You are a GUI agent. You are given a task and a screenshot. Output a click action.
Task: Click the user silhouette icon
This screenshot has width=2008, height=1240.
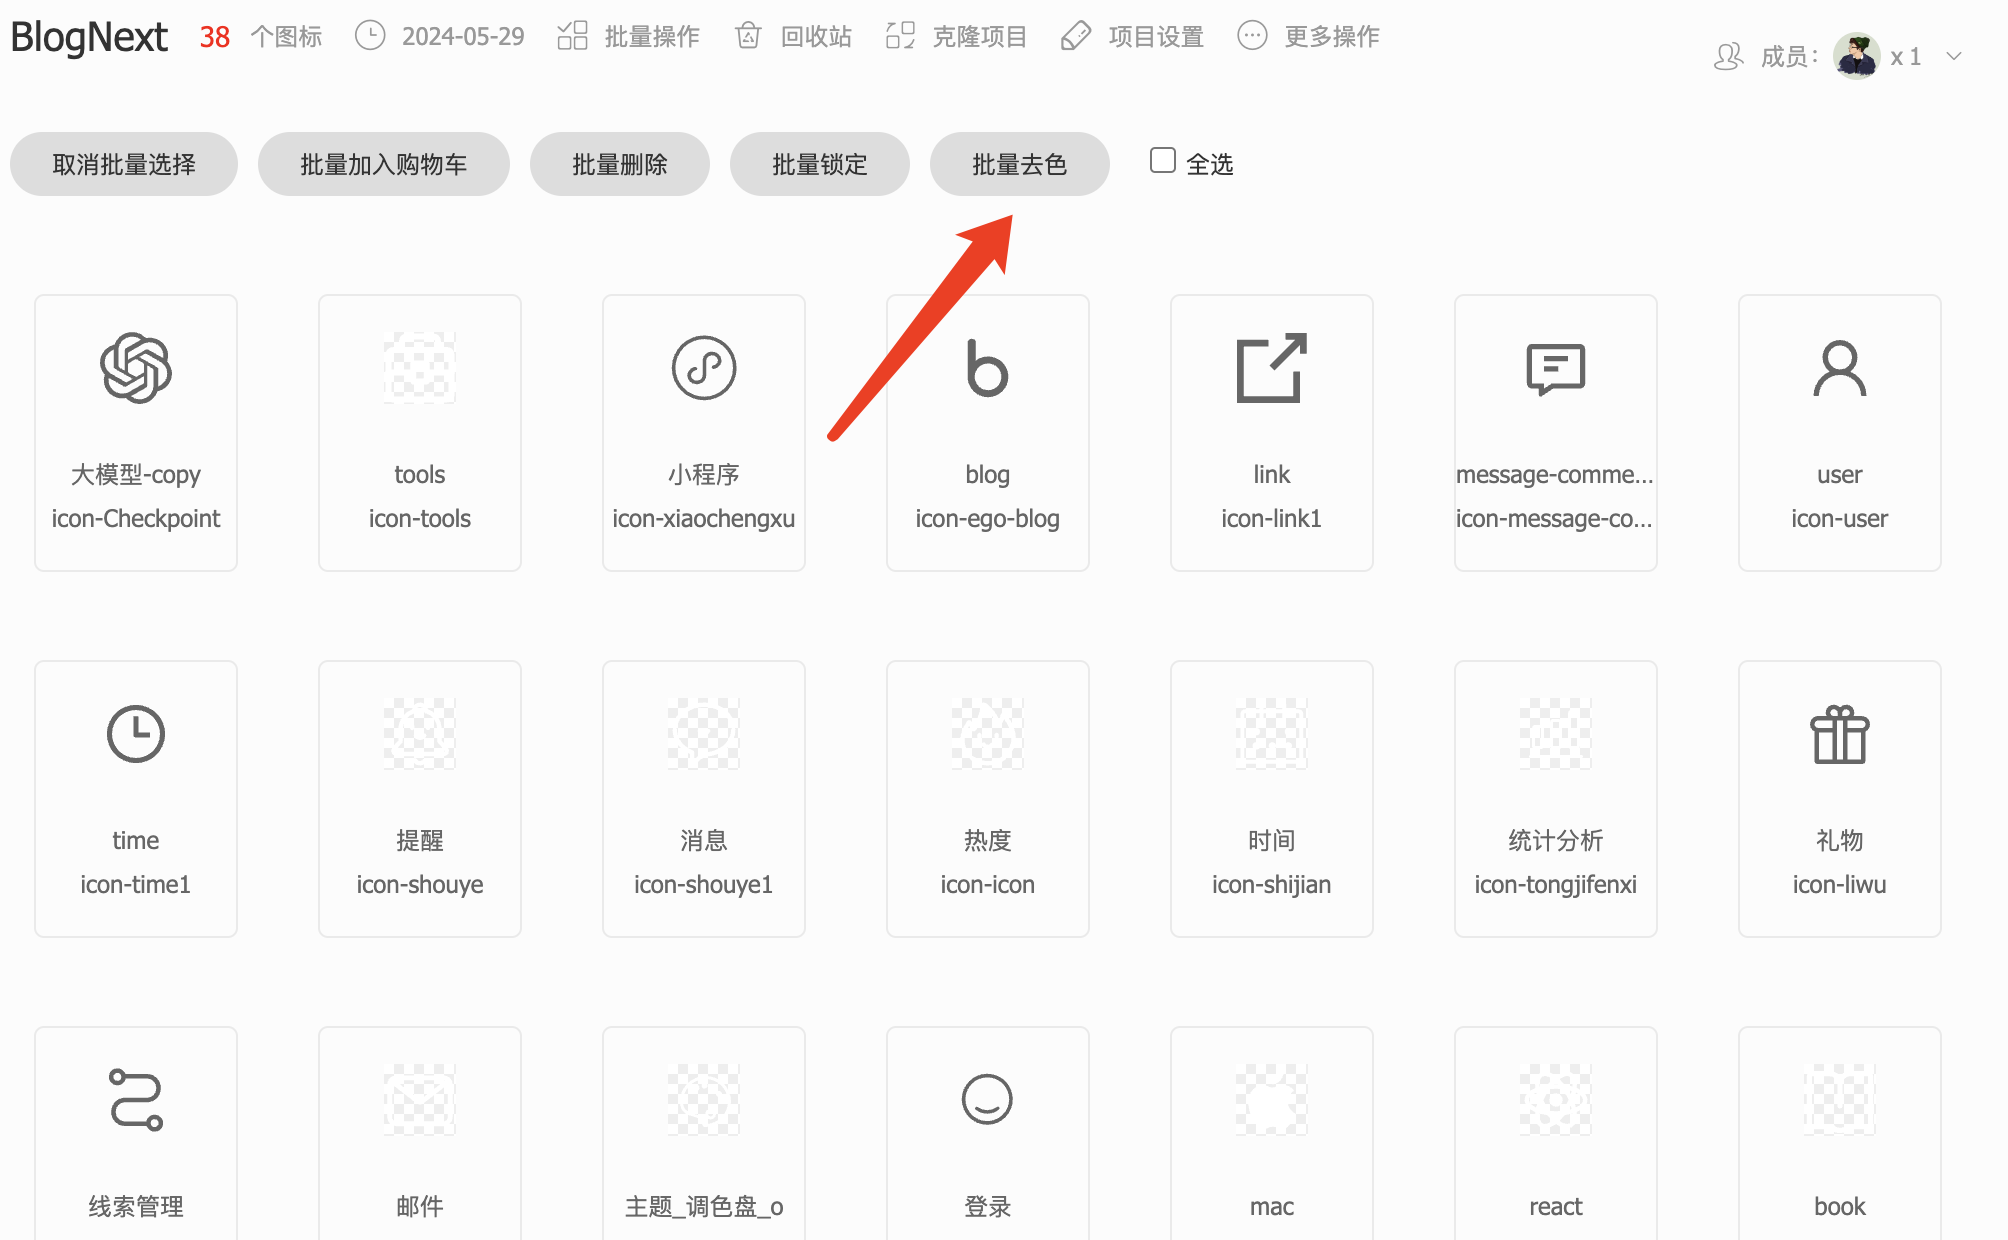click(1840, 368)
